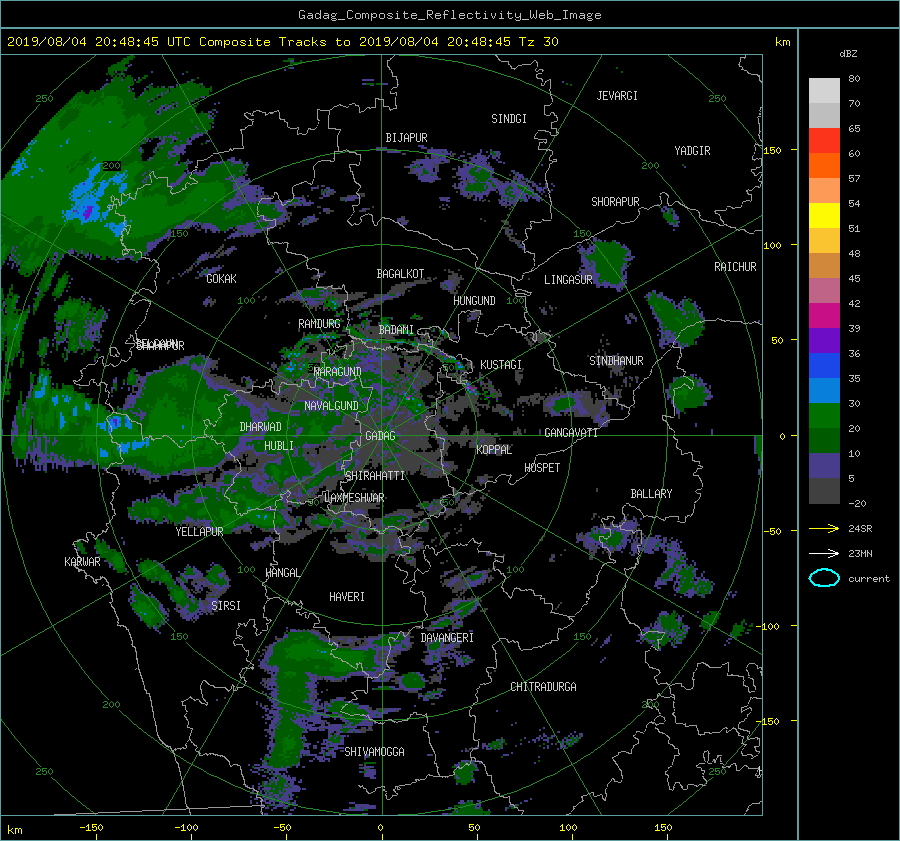This screenshot has width=900, height=841.
Task: Click the HUBLI city label
Action: tap(279, 446)
